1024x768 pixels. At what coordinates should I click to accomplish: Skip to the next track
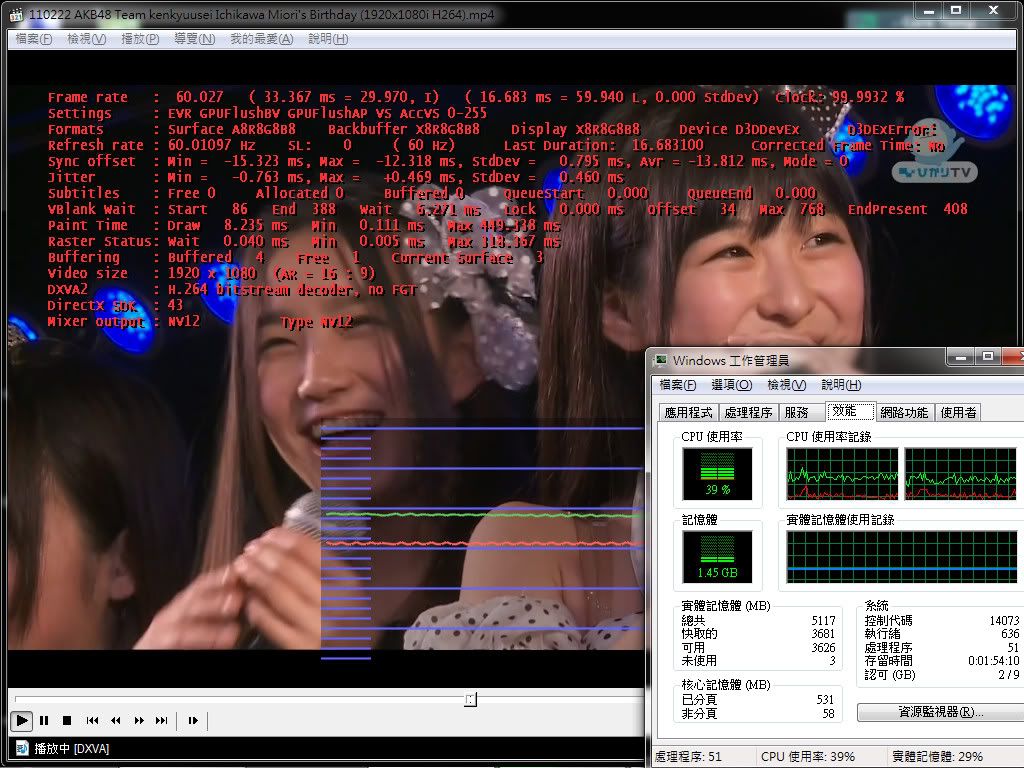pos(162,720)
